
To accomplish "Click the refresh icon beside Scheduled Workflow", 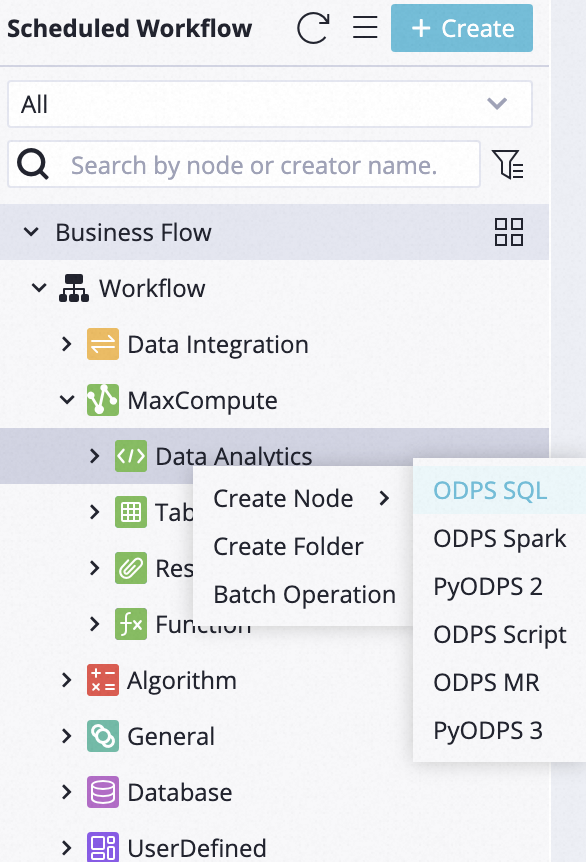I will click(x=313, y=28).
